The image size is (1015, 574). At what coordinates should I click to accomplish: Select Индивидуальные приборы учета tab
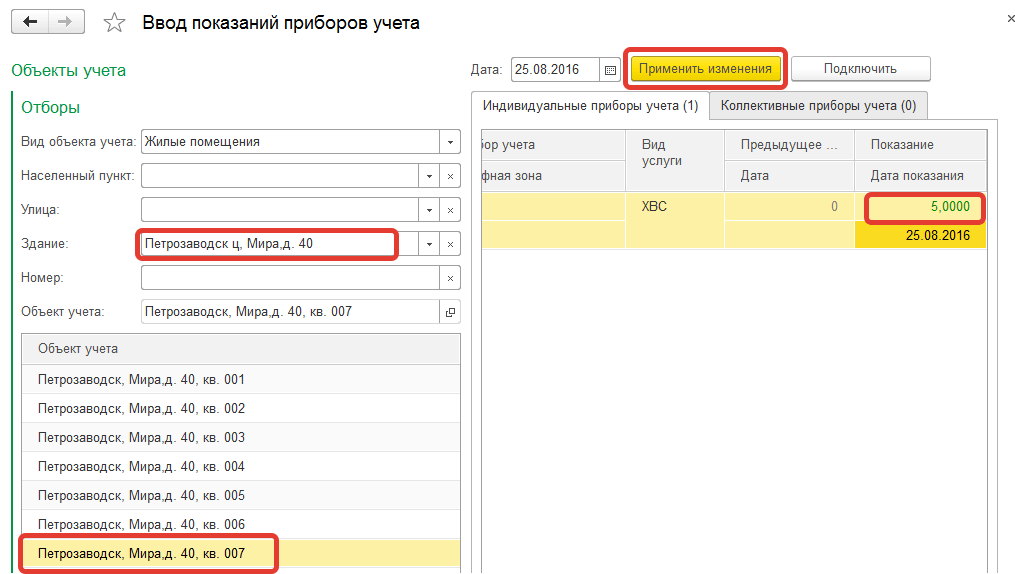click(590, 105)
